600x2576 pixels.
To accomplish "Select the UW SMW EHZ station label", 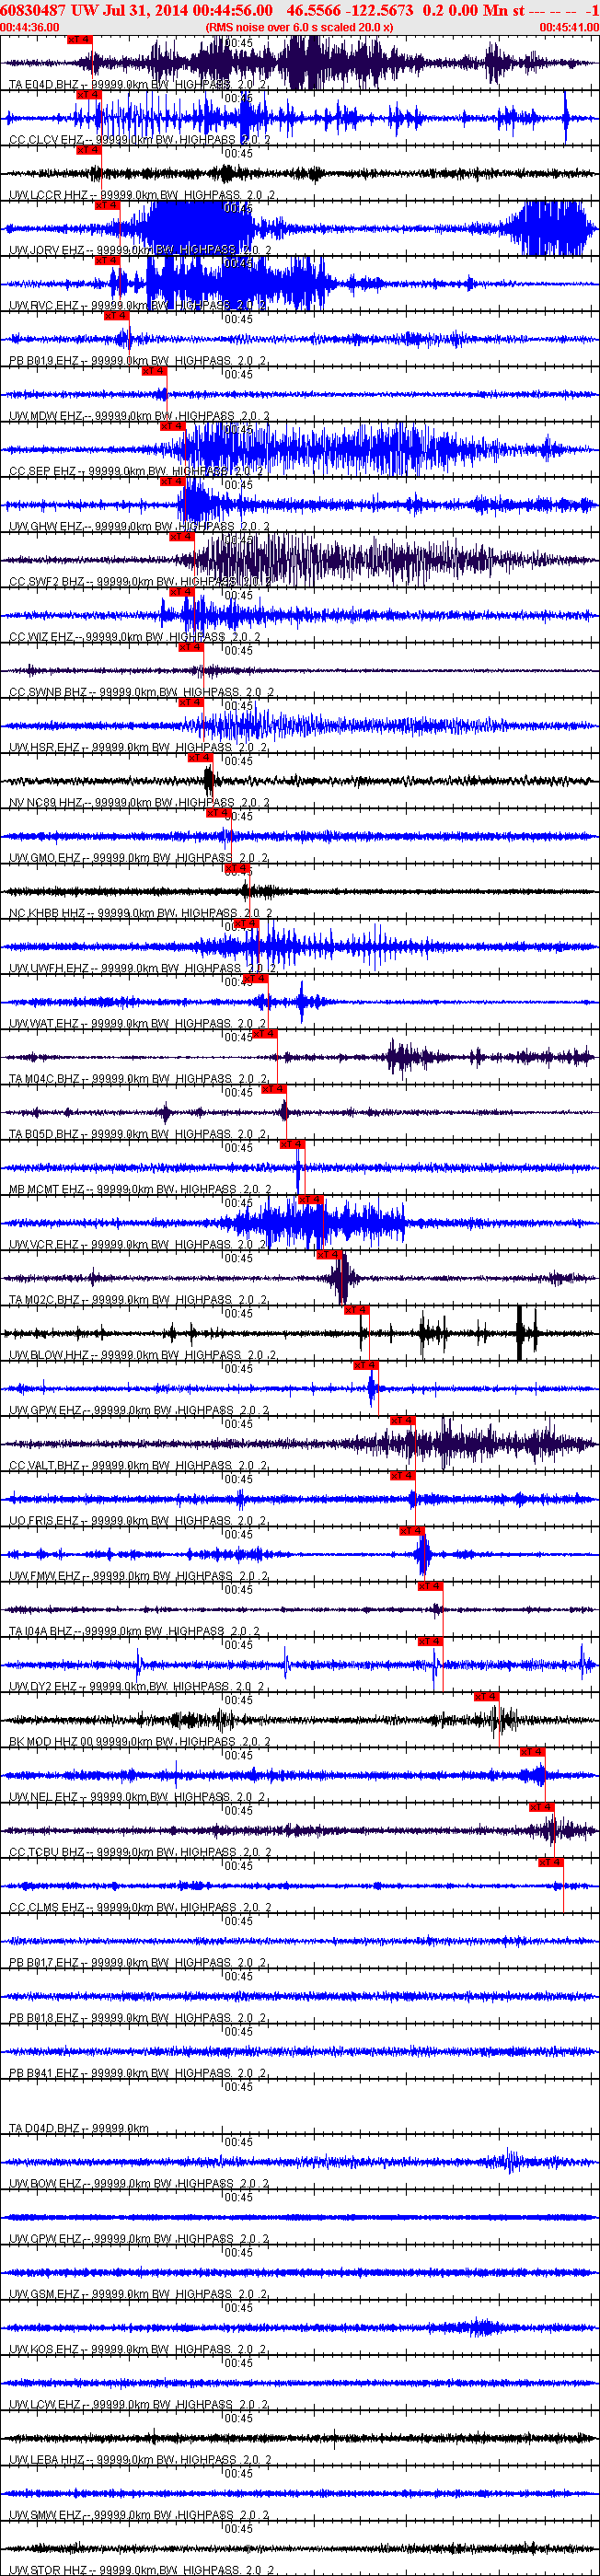I will [x=138, y=2515].
